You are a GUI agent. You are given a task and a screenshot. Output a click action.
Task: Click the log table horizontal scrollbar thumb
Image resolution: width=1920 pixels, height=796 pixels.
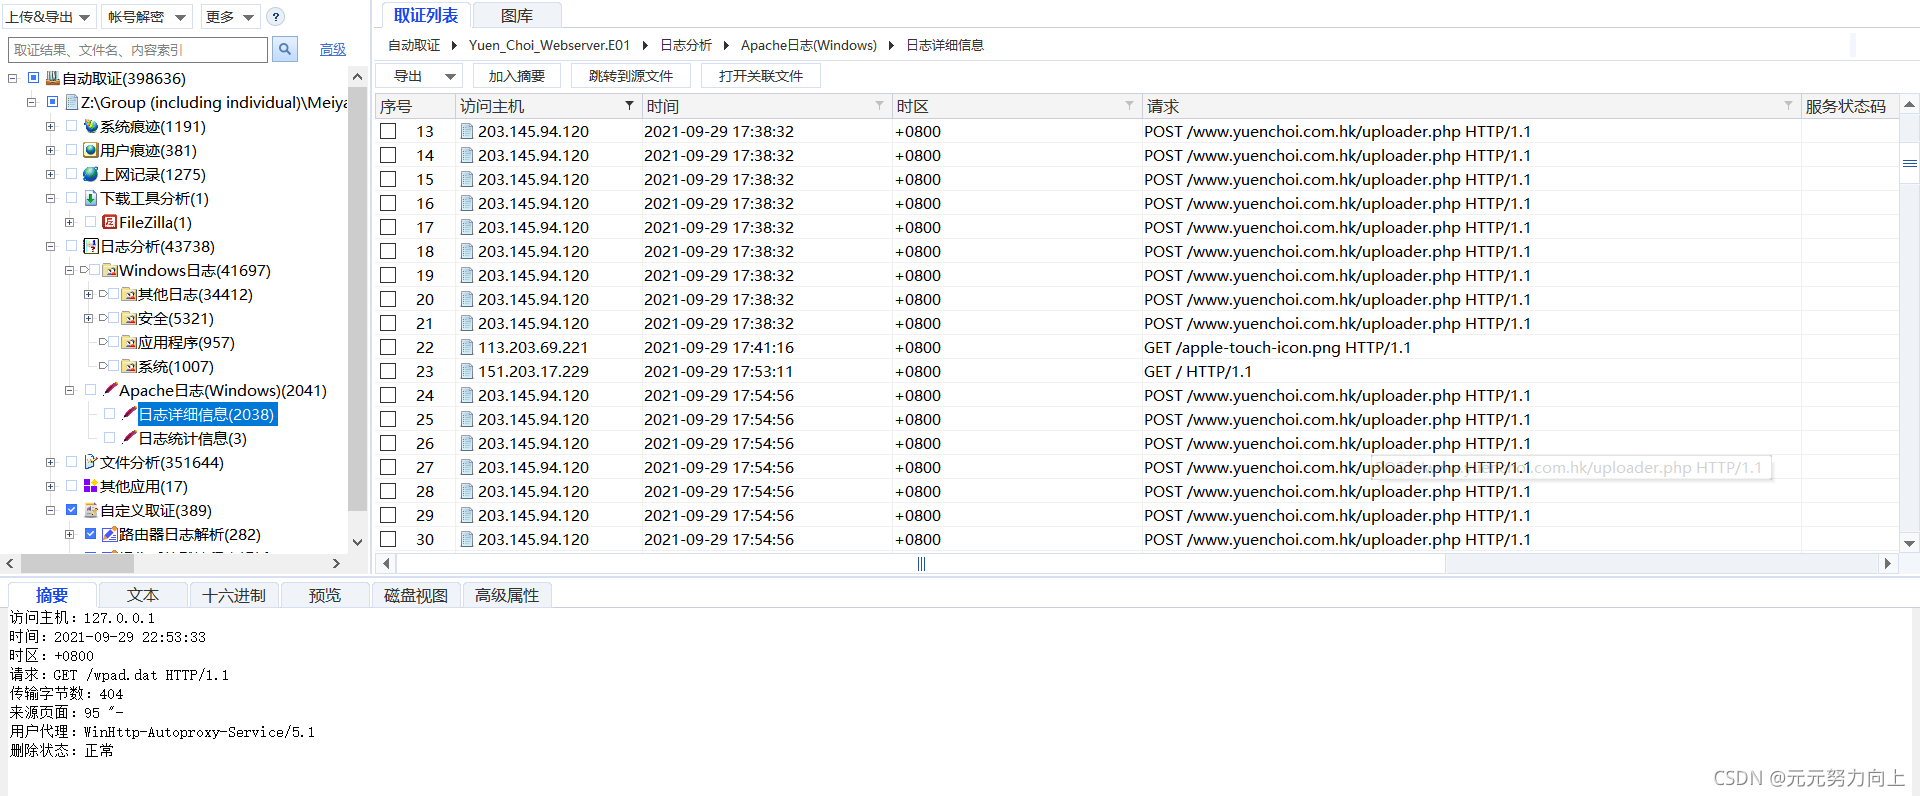tap(920, 564)
